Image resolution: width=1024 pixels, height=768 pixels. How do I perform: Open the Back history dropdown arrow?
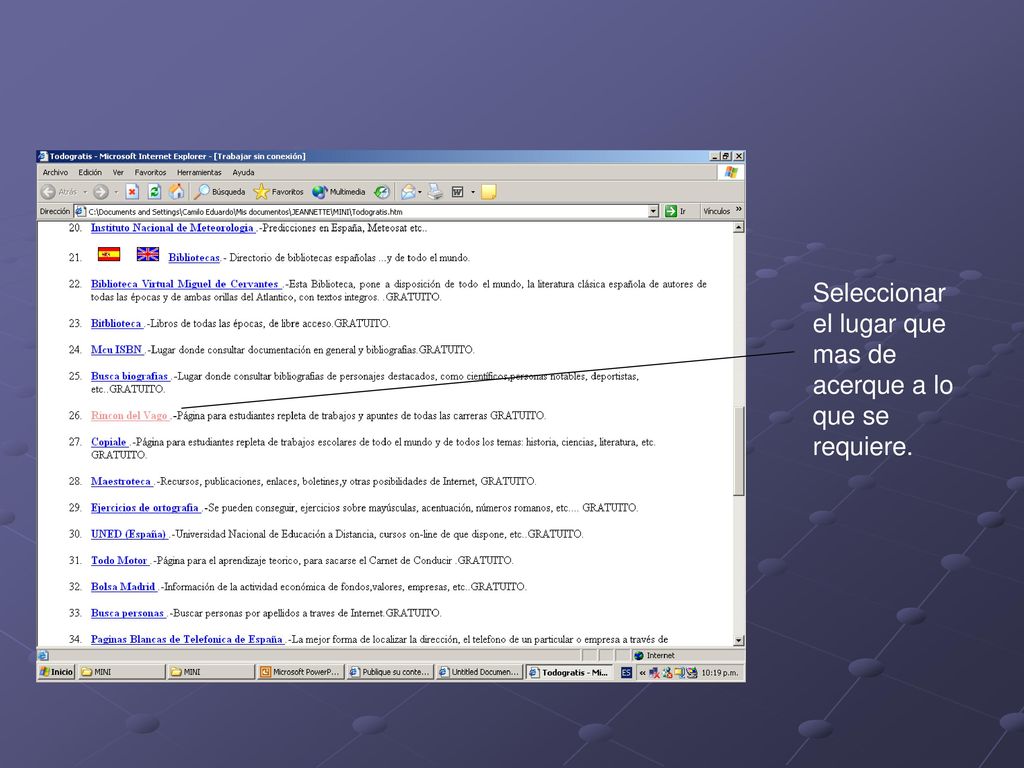85,192
